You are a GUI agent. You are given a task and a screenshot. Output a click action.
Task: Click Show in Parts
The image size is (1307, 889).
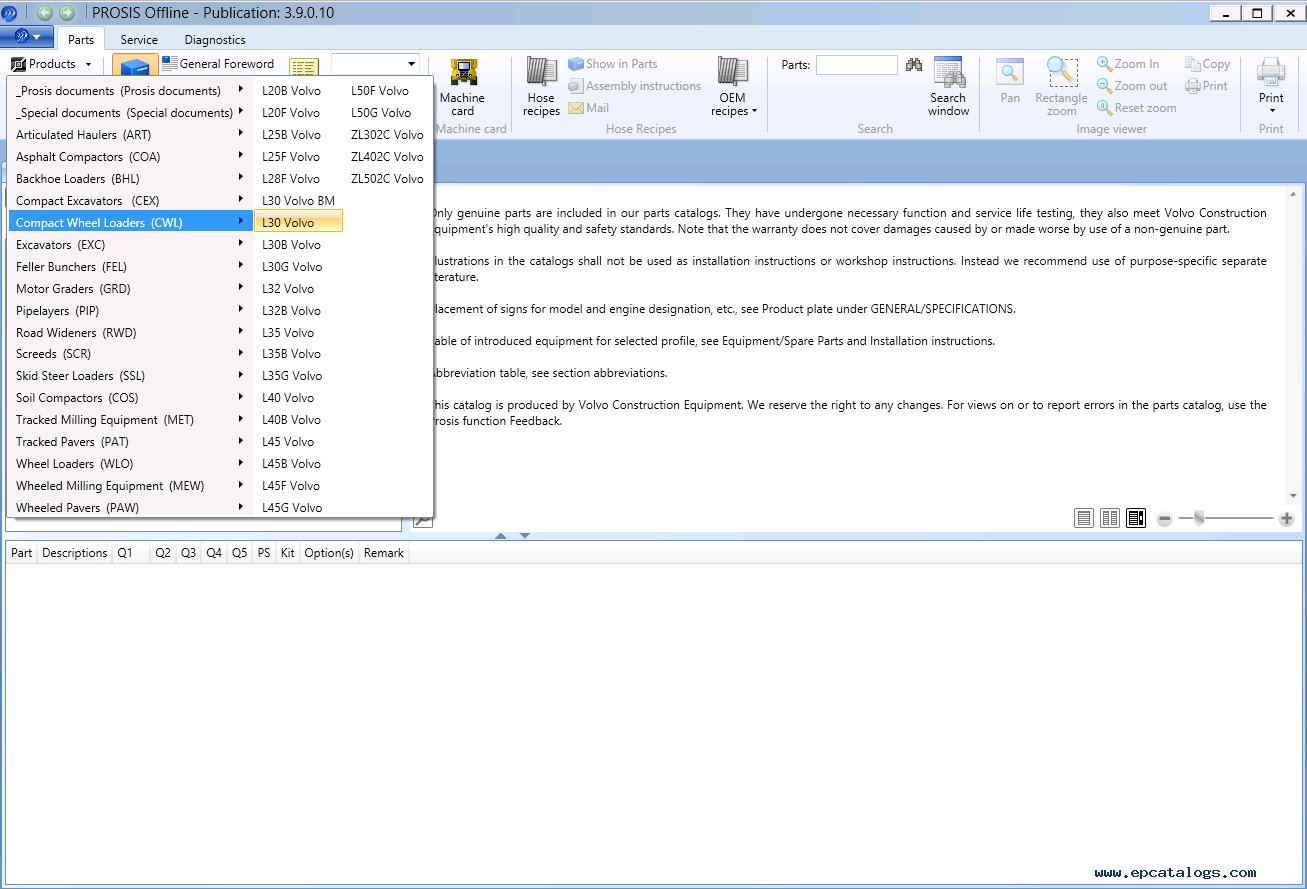point(613,64)
